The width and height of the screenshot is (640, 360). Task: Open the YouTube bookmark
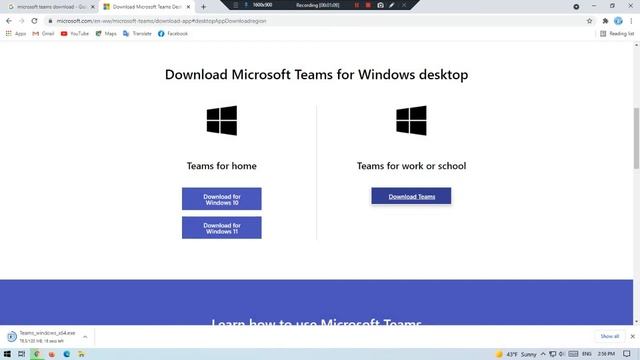(x=75, y=33)
